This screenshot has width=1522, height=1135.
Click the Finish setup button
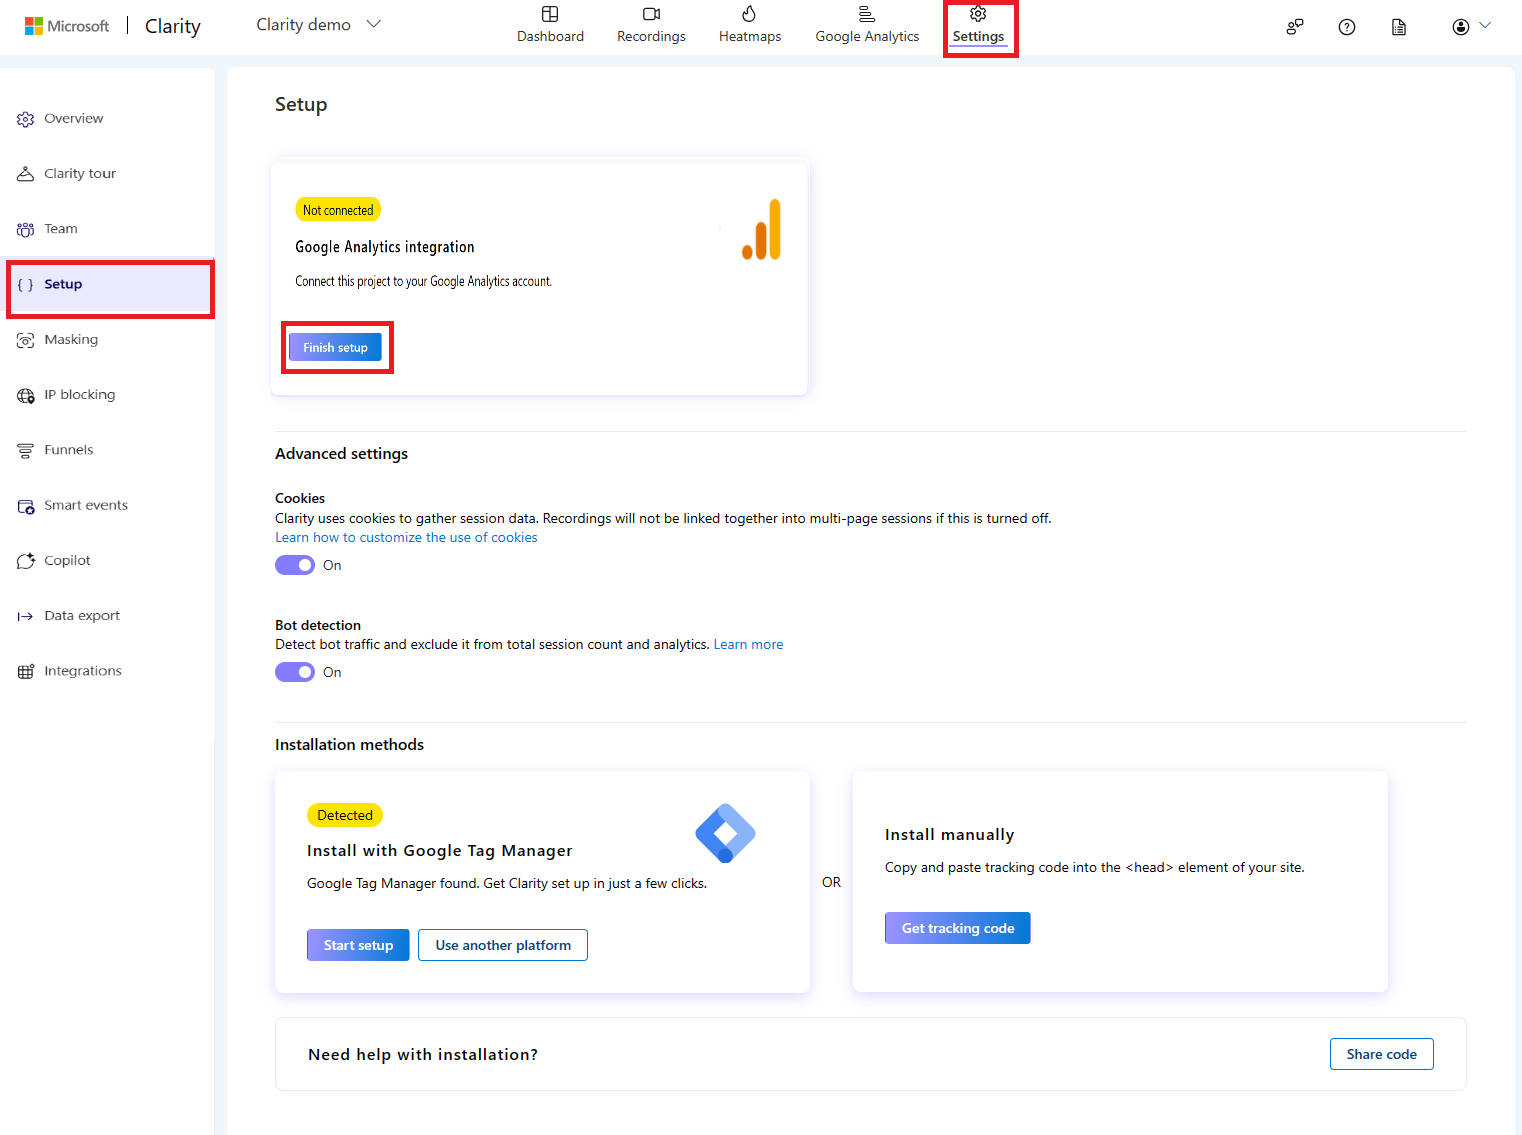pyautogui.click(x=336, y=348)
